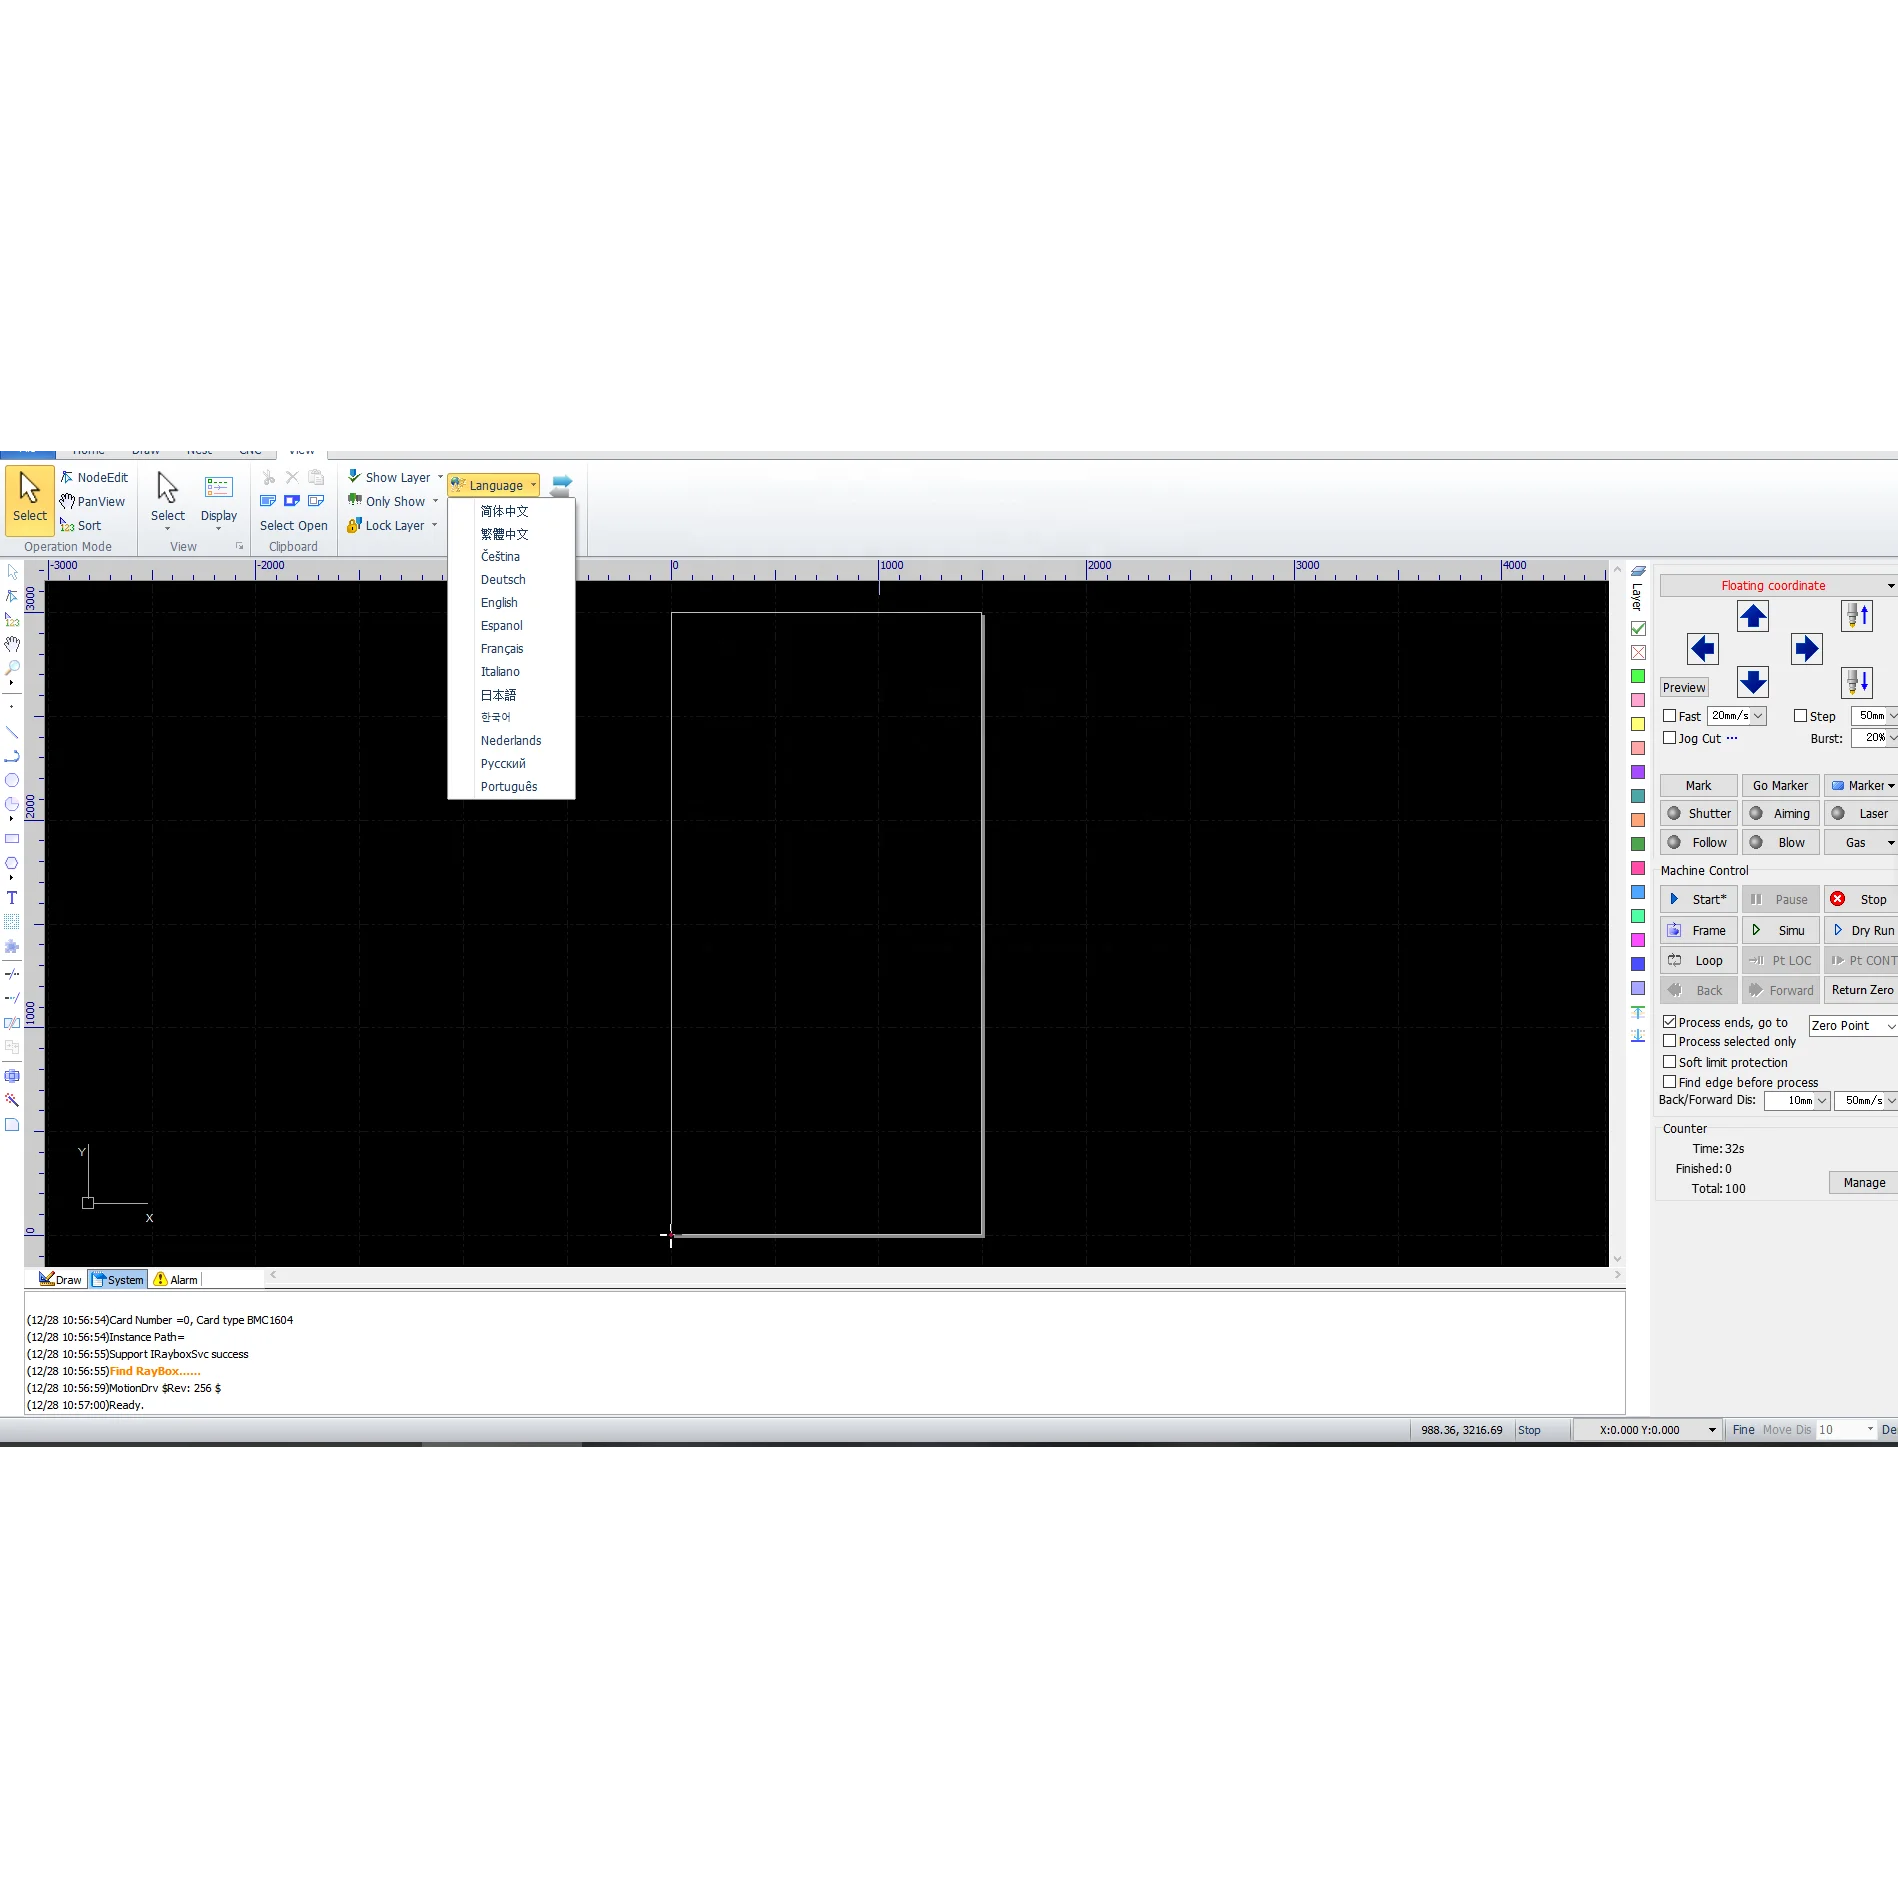This screenshot has width=1898, height=1898.
Task: Check Process selected only
Action: coord(1669,1041)
